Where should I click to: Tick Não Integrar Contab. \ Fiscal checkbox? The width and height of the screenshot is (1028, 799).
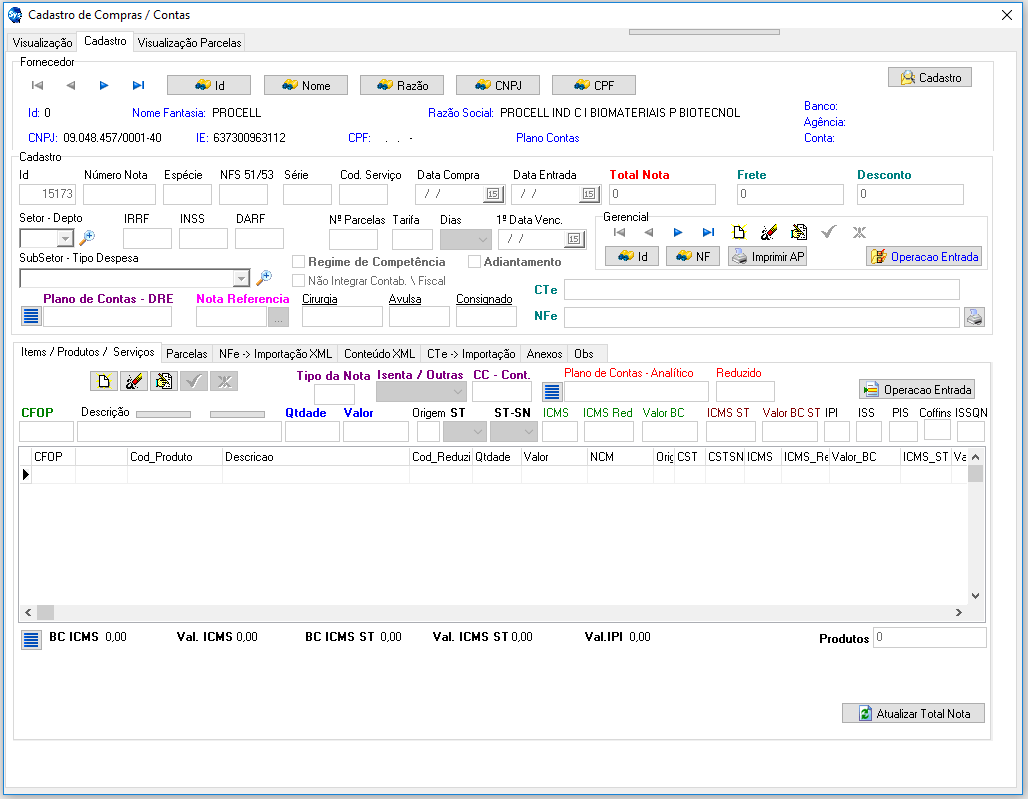pos(298,281)
